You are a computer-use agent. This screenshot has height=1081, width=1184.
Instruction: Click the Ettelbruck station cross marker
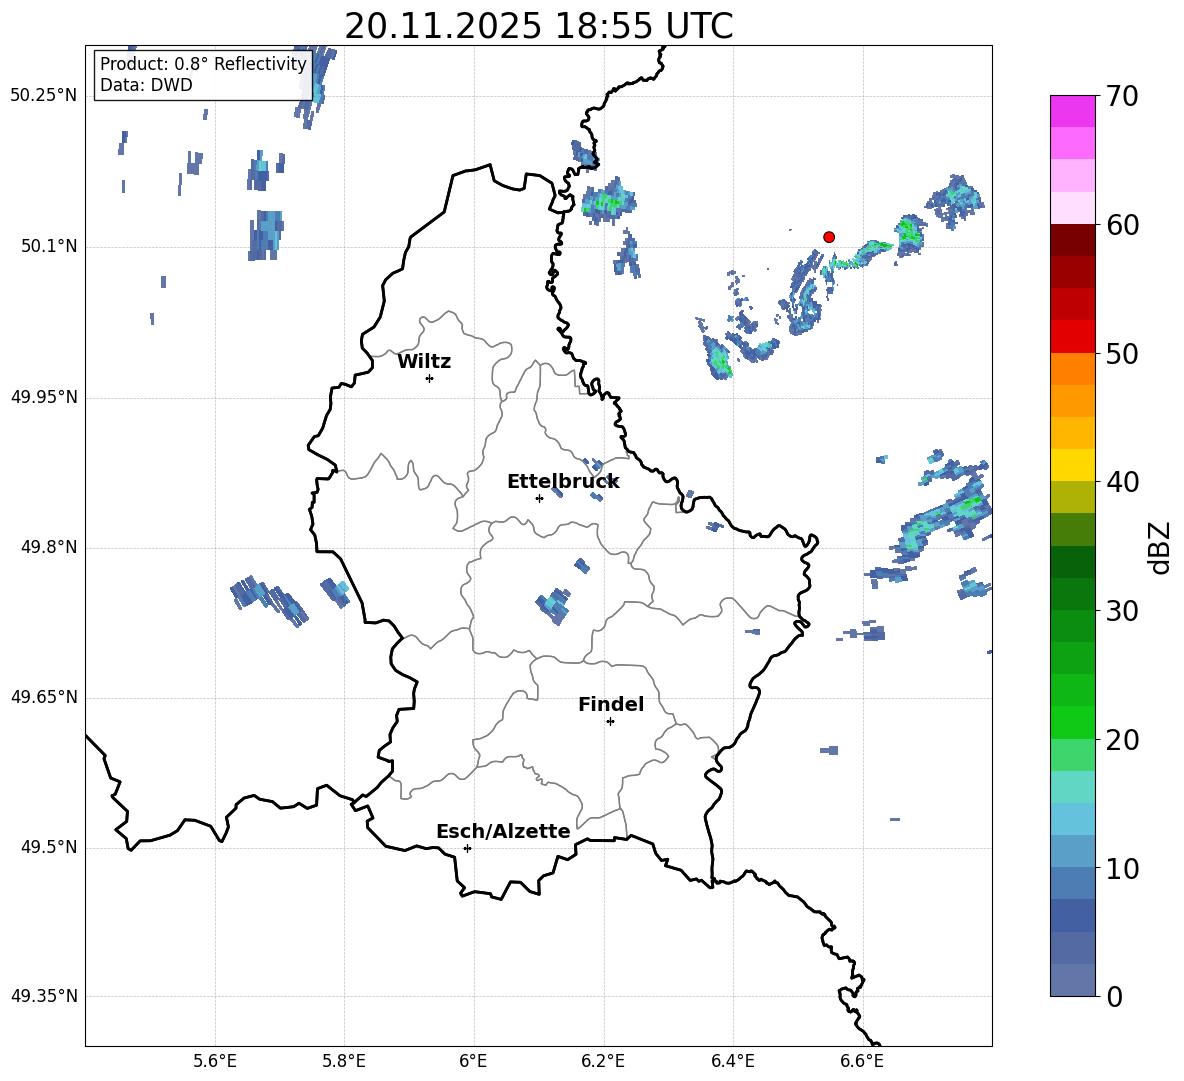coord(539,498)
